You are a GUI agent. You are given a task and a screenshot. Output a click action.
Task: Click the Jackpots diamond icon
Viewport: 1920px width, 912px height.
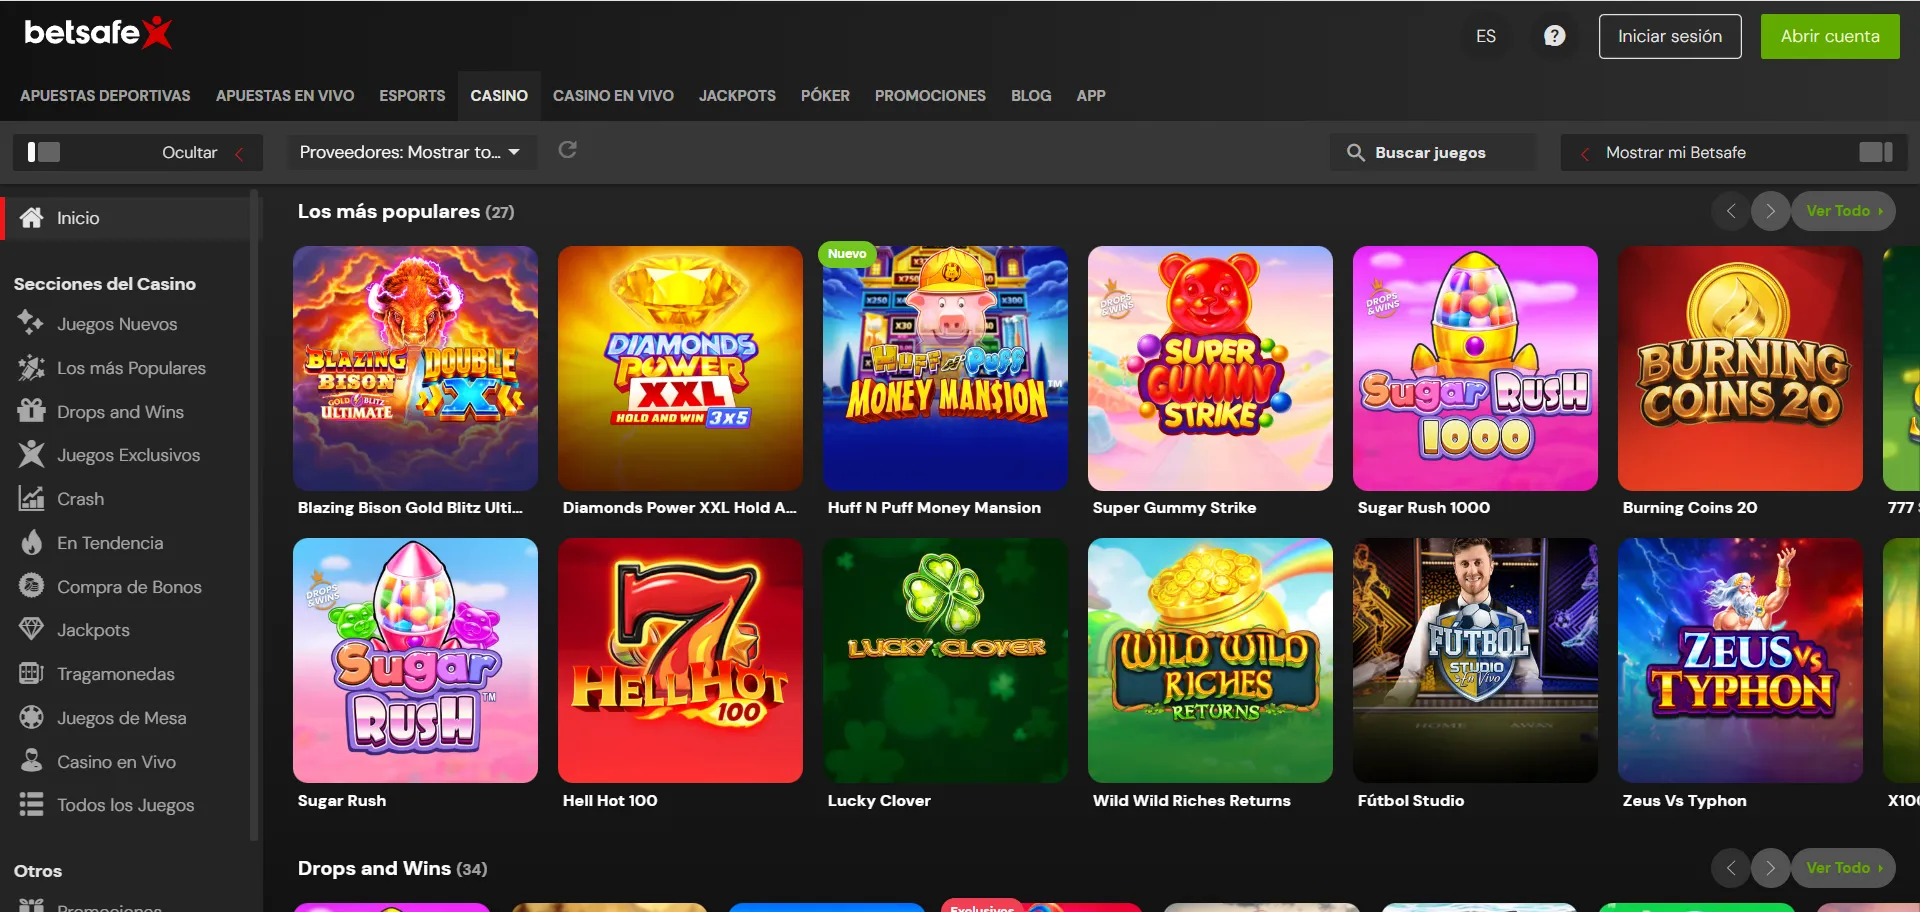pyautogui.click(x=31, y=629)
